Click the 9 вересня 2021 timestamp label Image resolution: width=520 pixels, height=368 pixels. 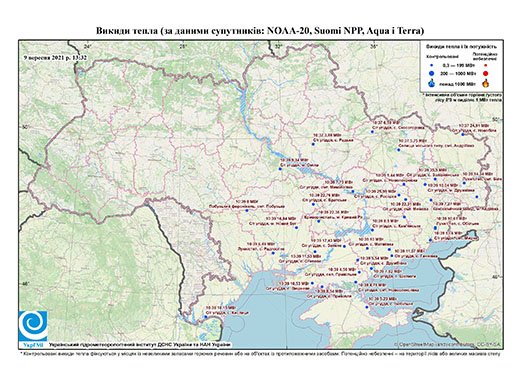click(x=55, y=57)
